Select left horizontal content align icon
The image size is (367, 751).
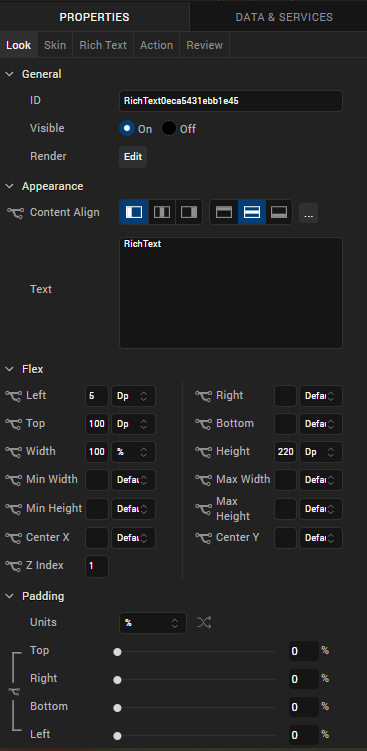134,212
